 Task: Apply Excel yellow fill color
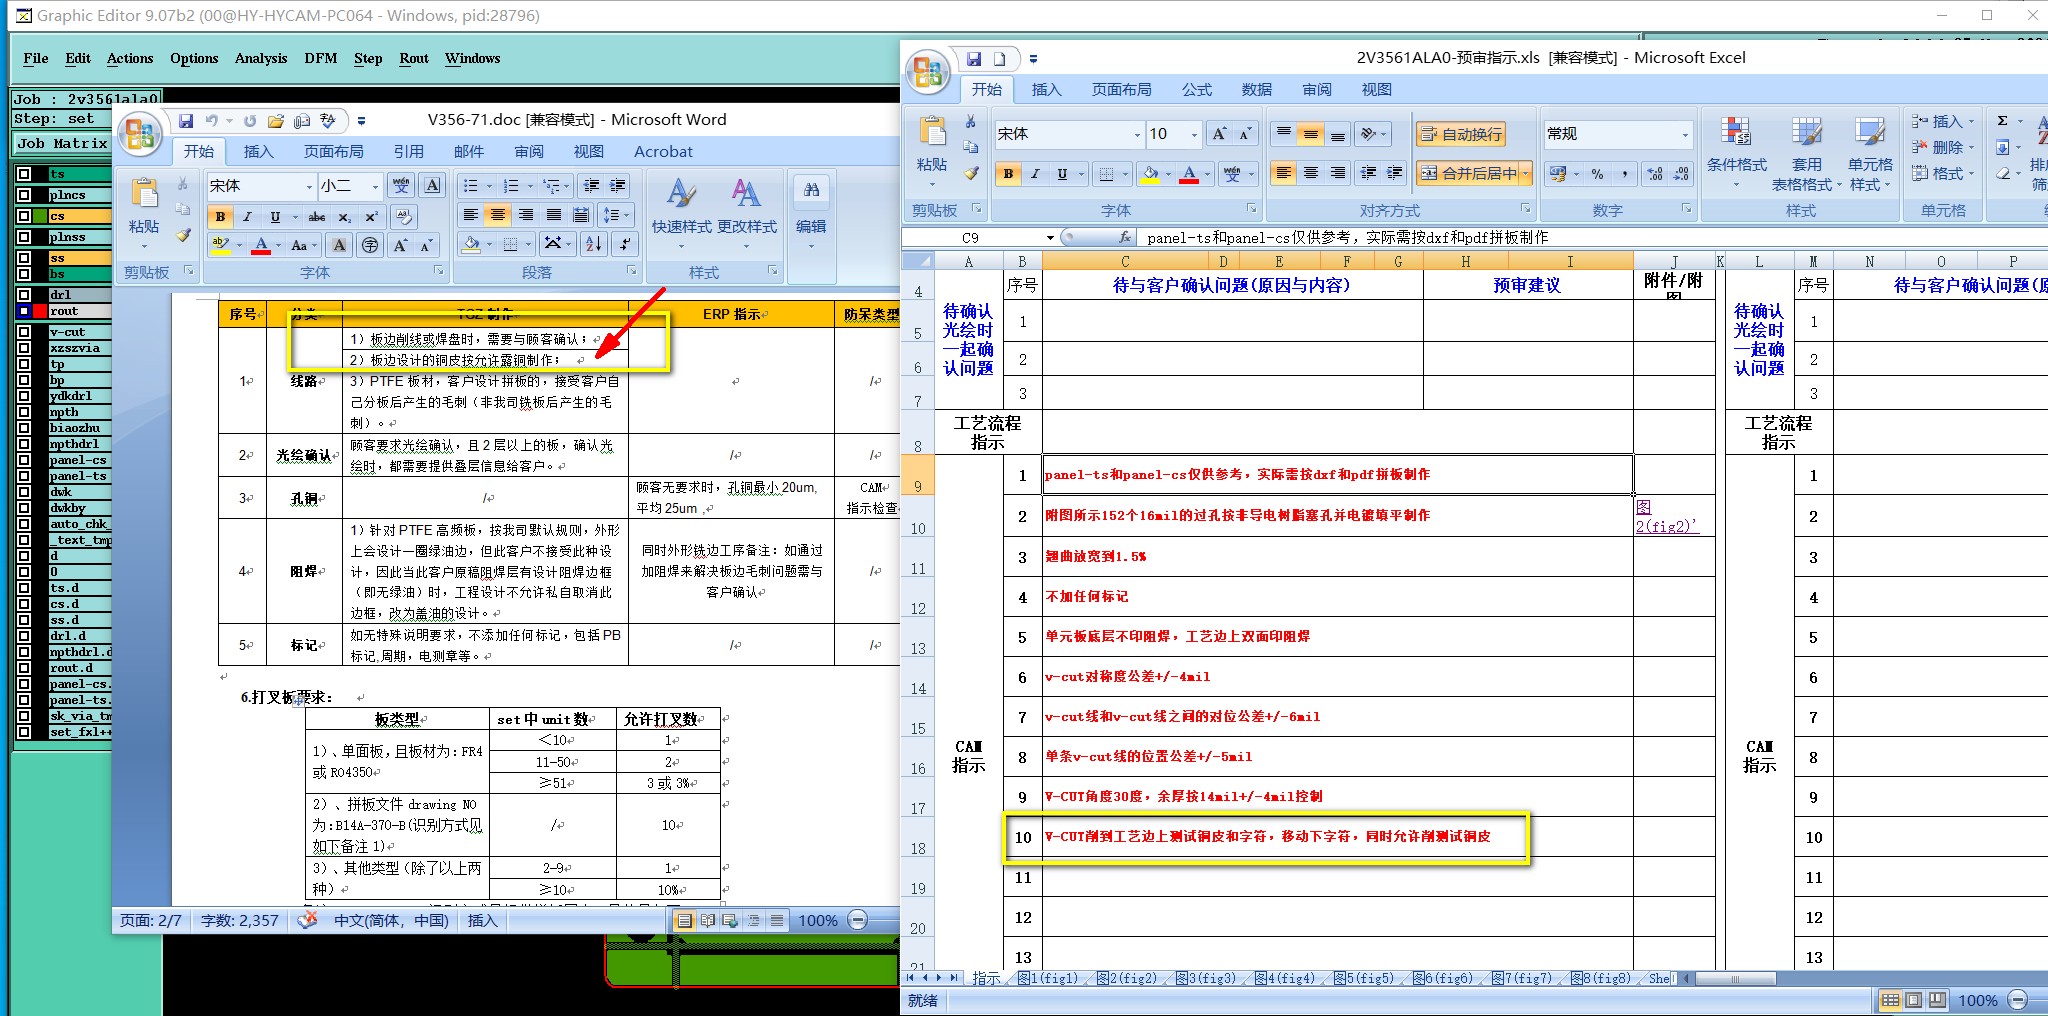click(1150, 174)
